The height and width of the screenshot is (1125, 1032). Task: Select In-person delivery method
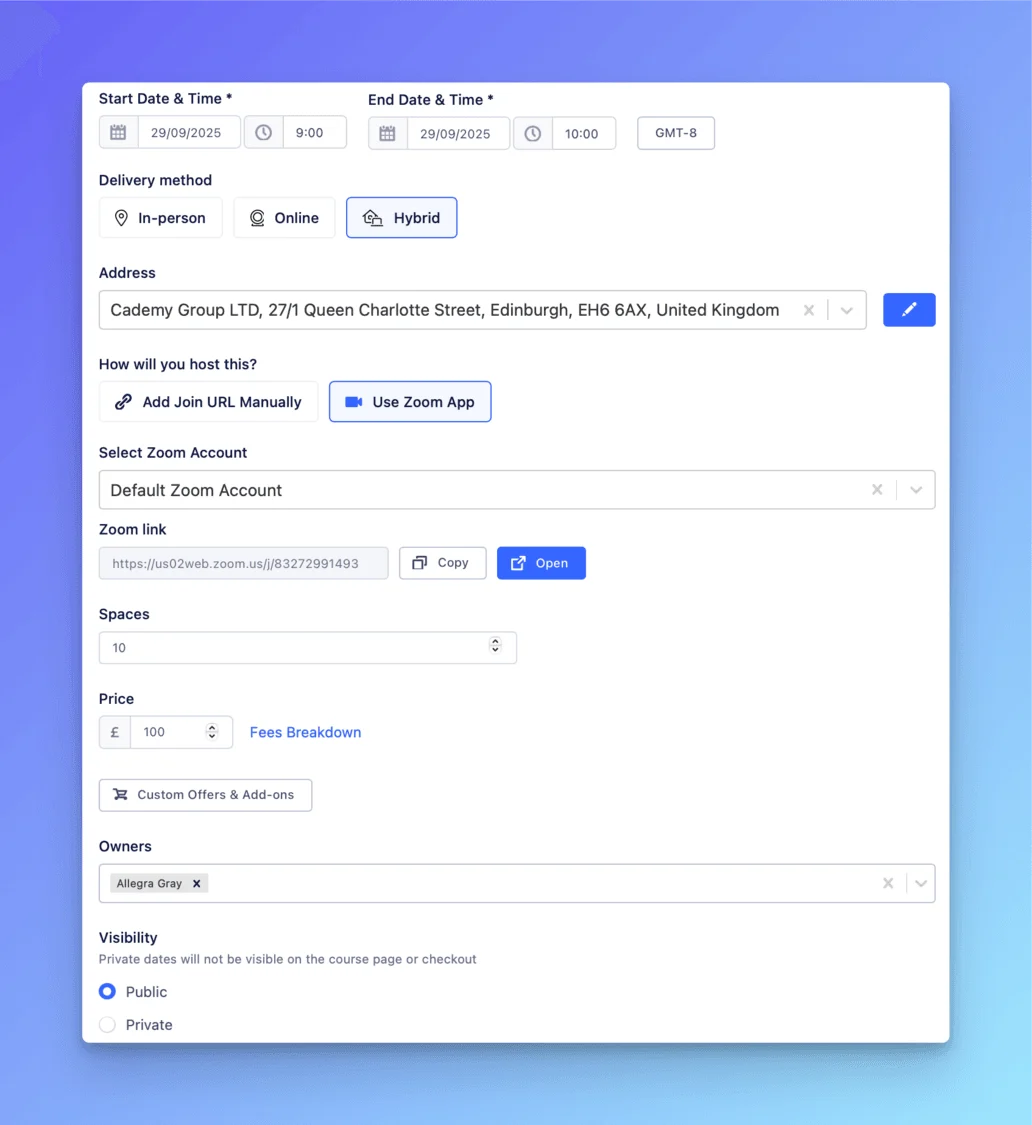pyautogui.click(x=161, y=217)
